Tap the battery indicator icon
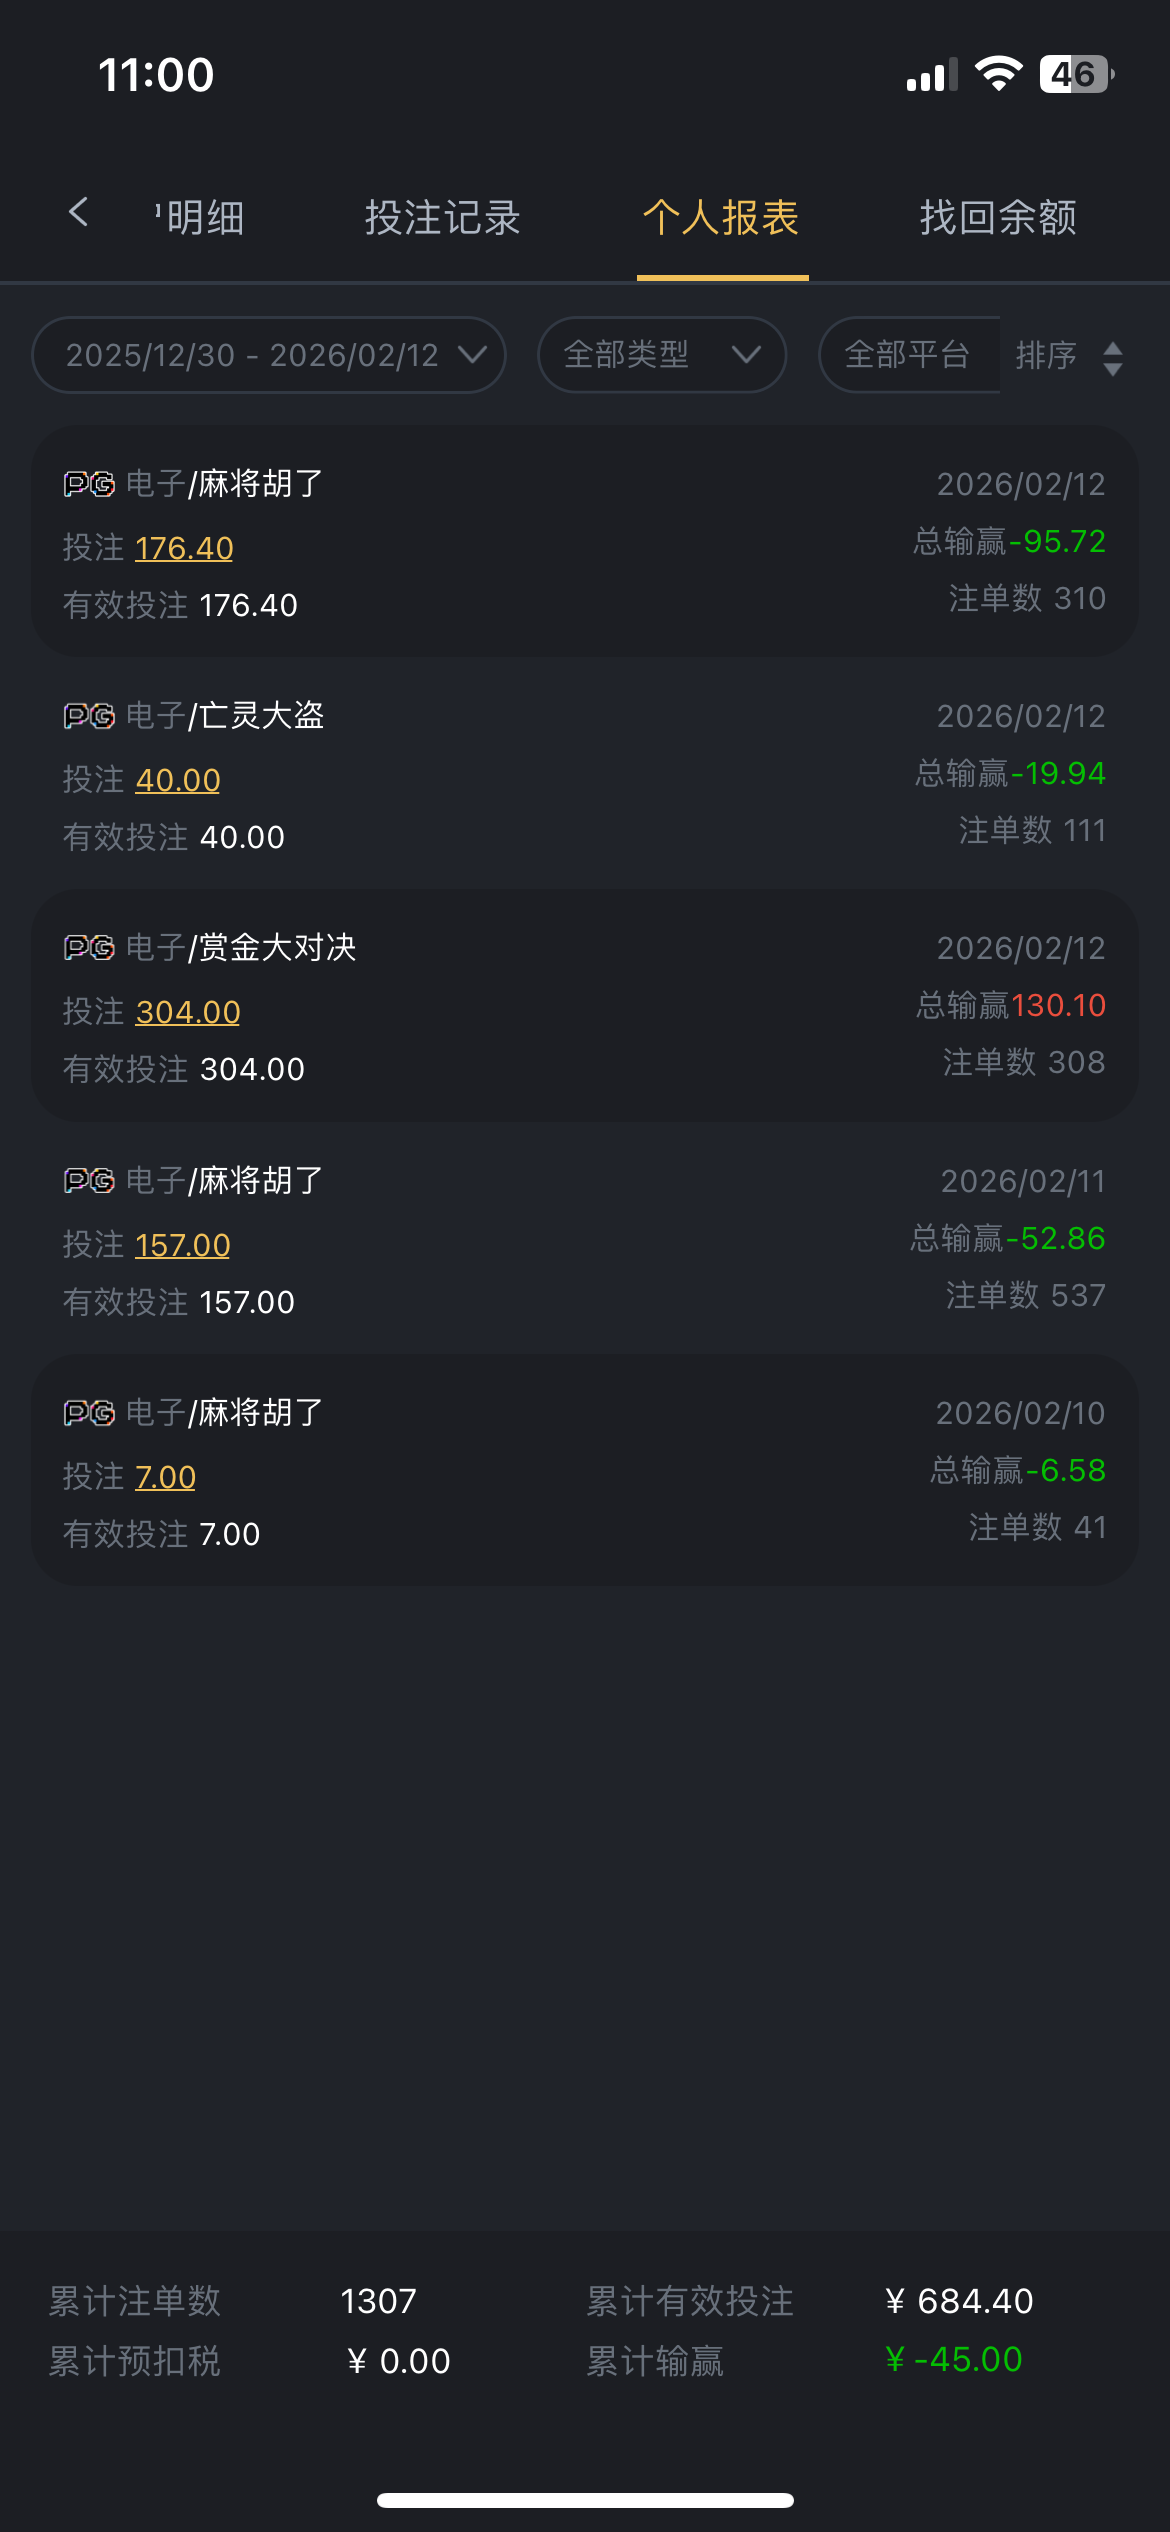 click(x=1076, y=74)
